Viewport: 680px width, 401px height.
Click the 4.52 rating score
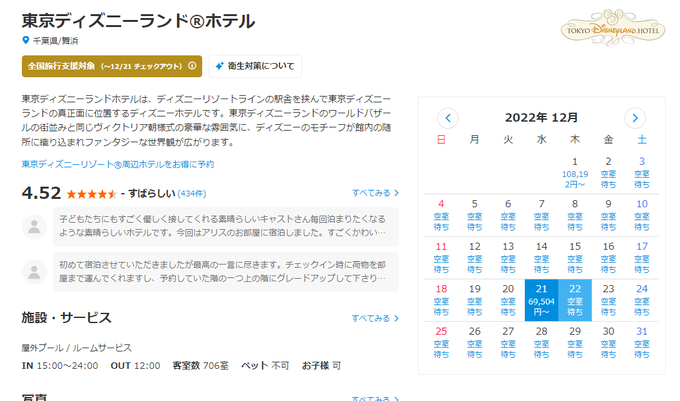[41, 193]
